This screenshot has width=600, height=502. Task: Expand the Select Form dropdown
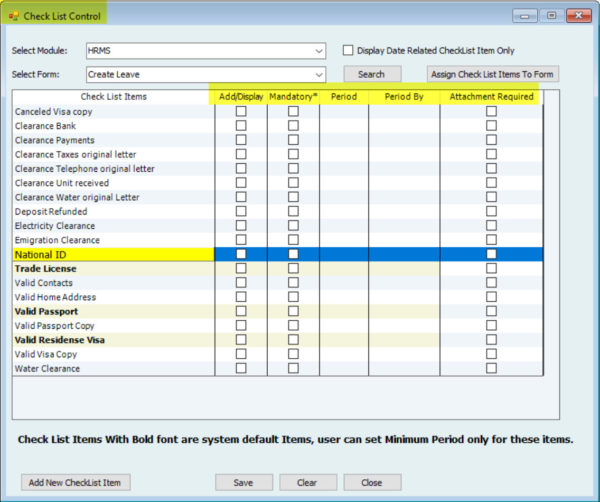point(318,74)
